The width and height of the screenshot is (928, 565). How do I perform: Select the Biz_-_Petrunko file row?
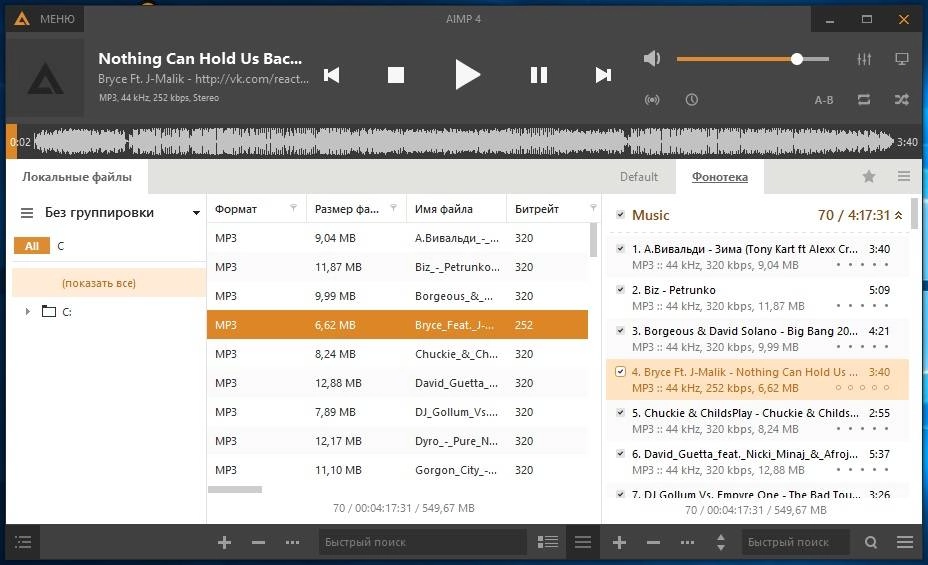coord(397,267)
